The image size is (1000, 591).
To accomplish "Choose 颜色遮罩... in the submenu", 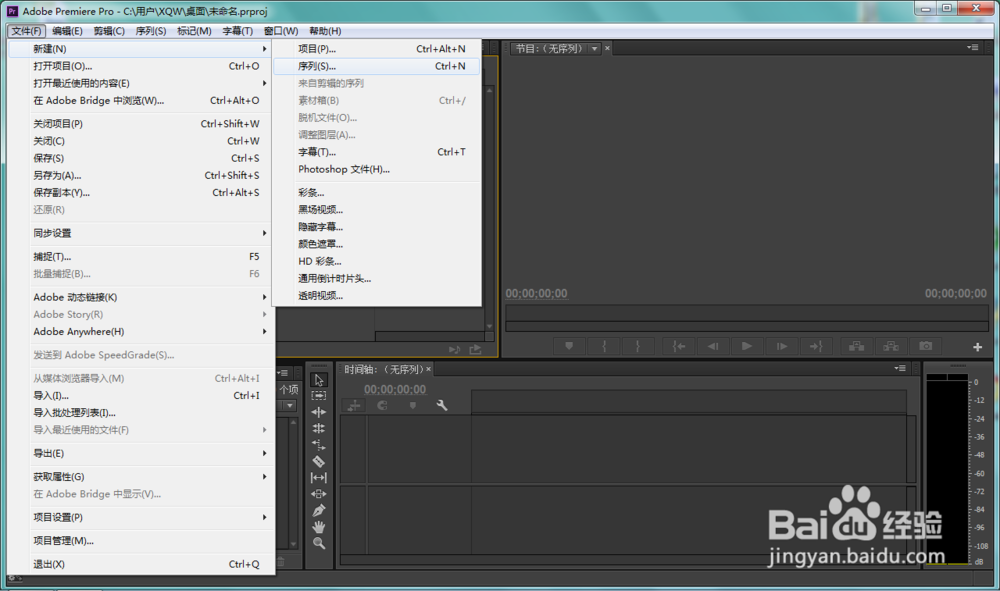I will click(376, 244).
